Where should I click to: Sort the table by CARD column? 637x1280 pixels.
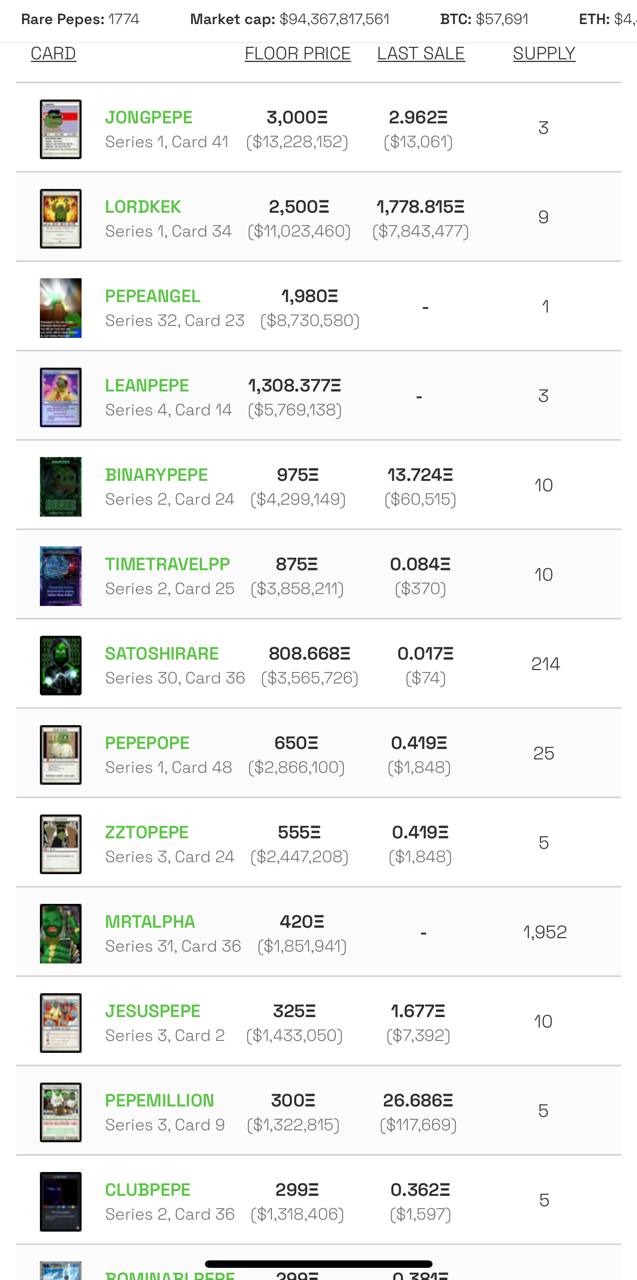pos(53,53)
